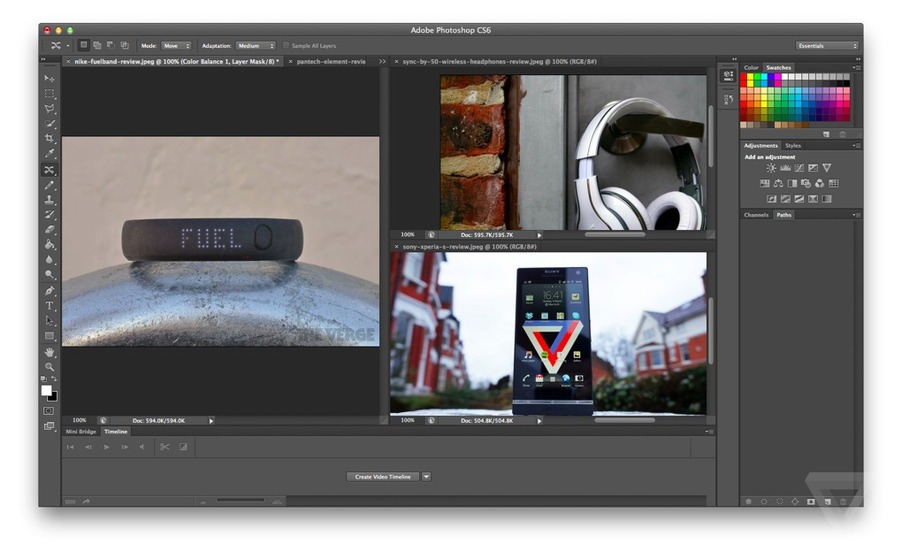Close the sync-by-50-wireless-headphones document
The image size is (902, 558).
[x=396, y=61]
